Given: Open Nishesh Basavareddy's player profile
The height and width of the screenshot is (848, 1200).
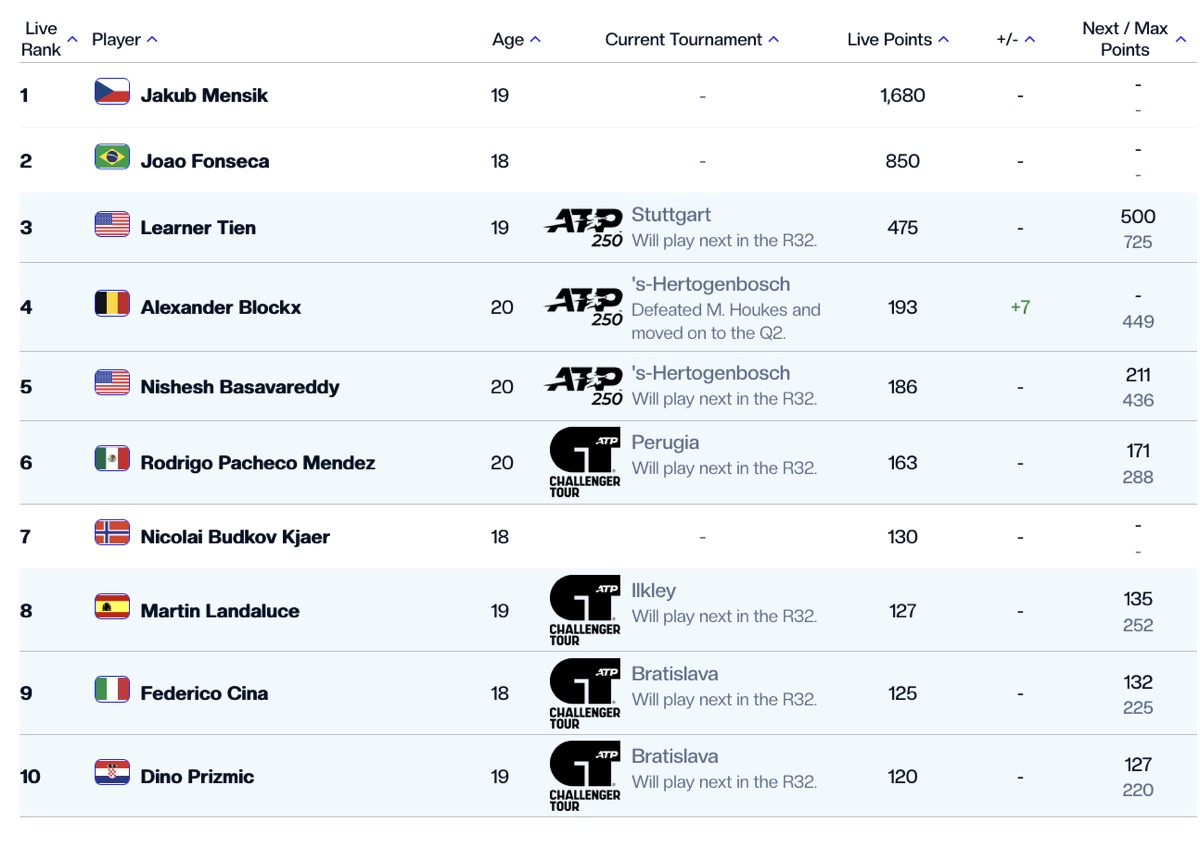Looking at the screenshot, I should 240,387.
